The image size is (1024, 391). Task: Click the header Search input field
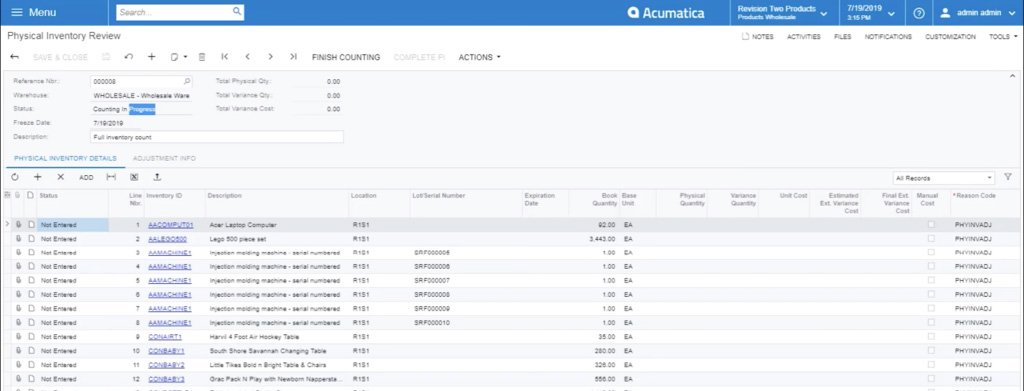click(x=173, y=12)
